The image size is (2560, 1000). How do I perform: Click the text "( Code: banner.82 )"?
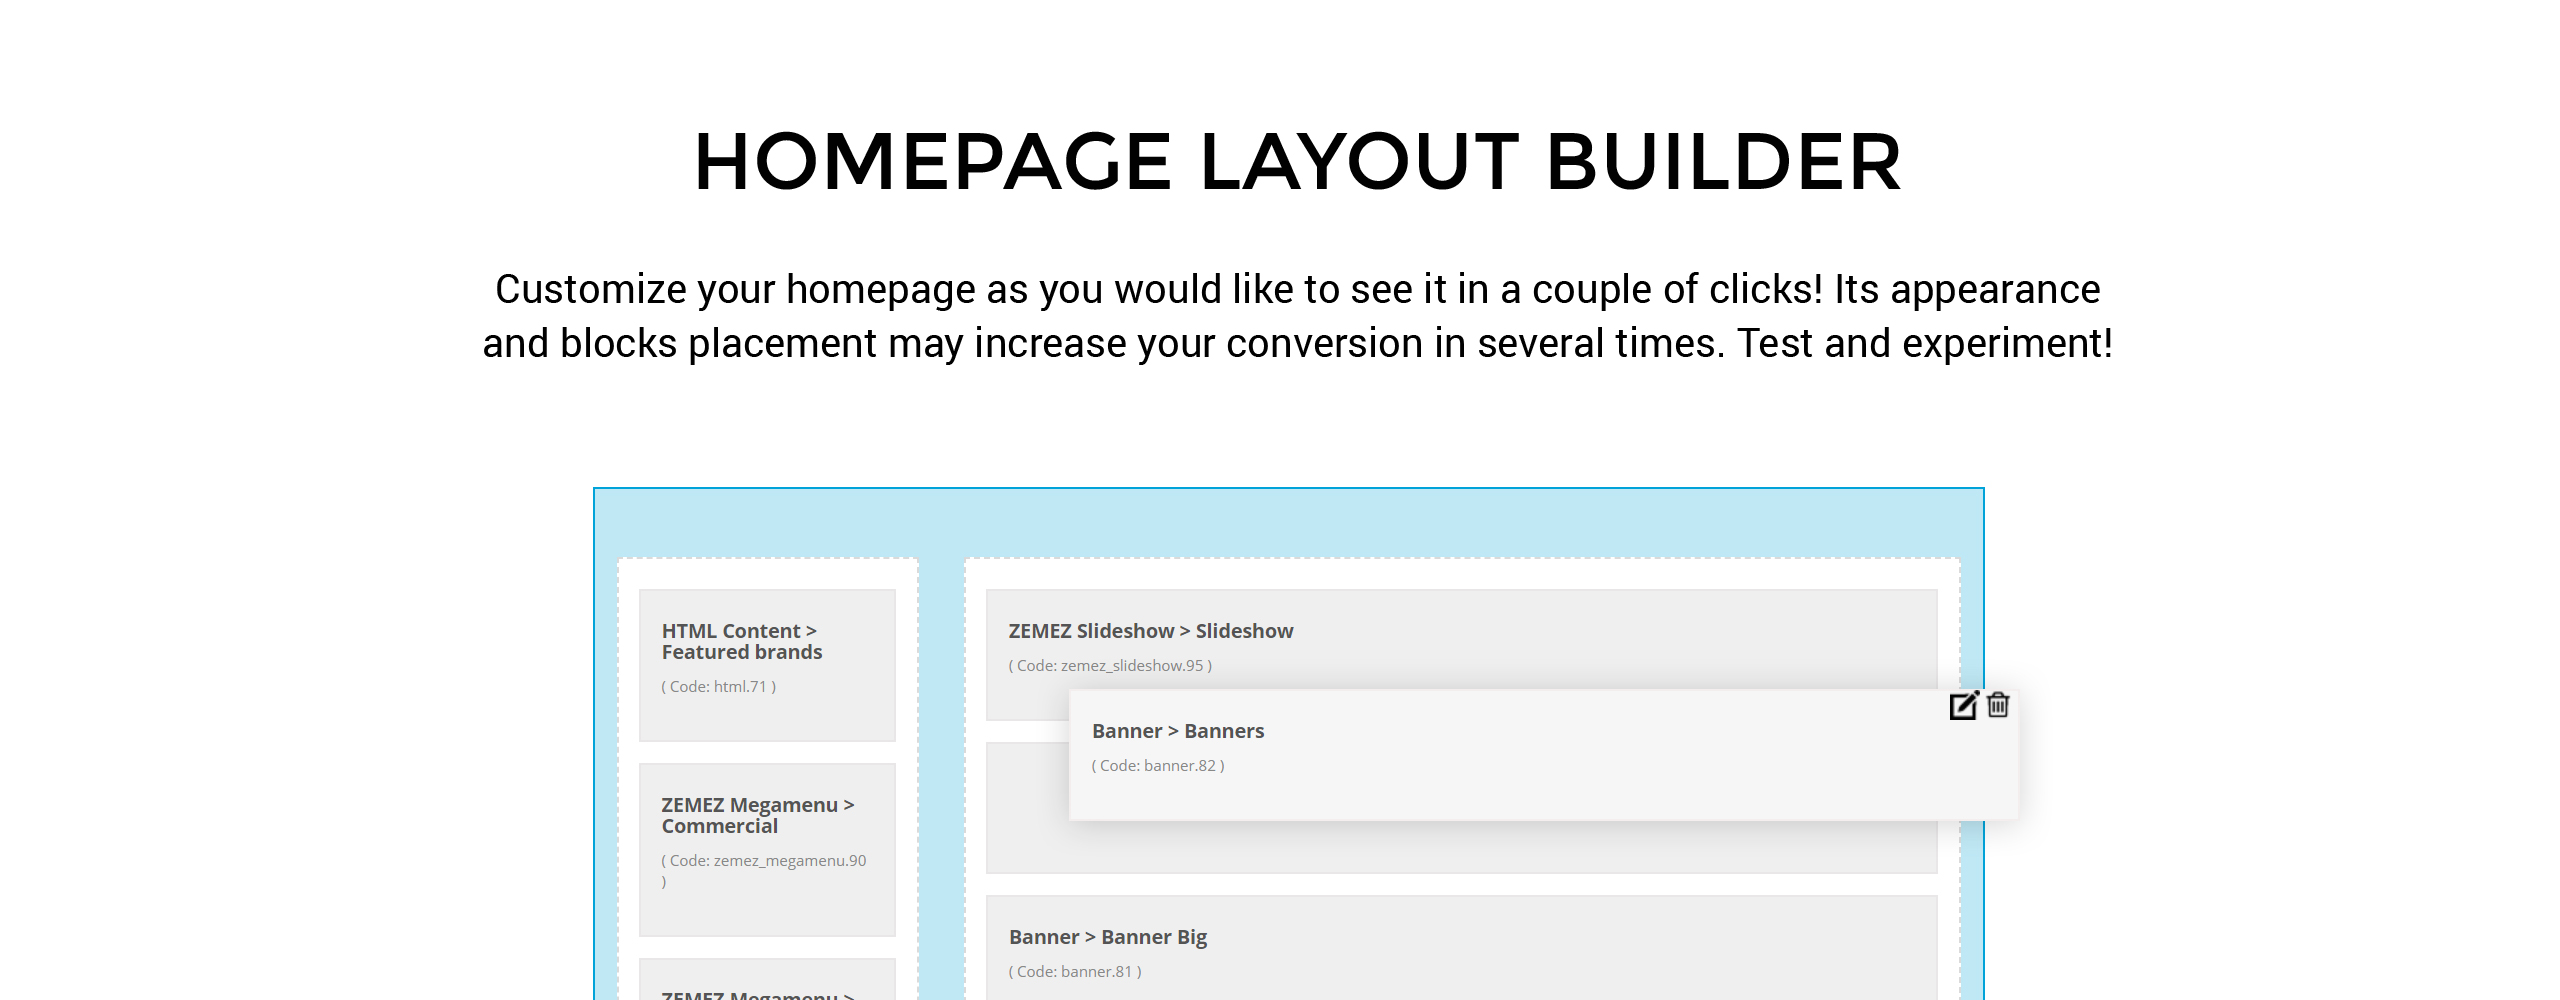tap(1158, 766)
